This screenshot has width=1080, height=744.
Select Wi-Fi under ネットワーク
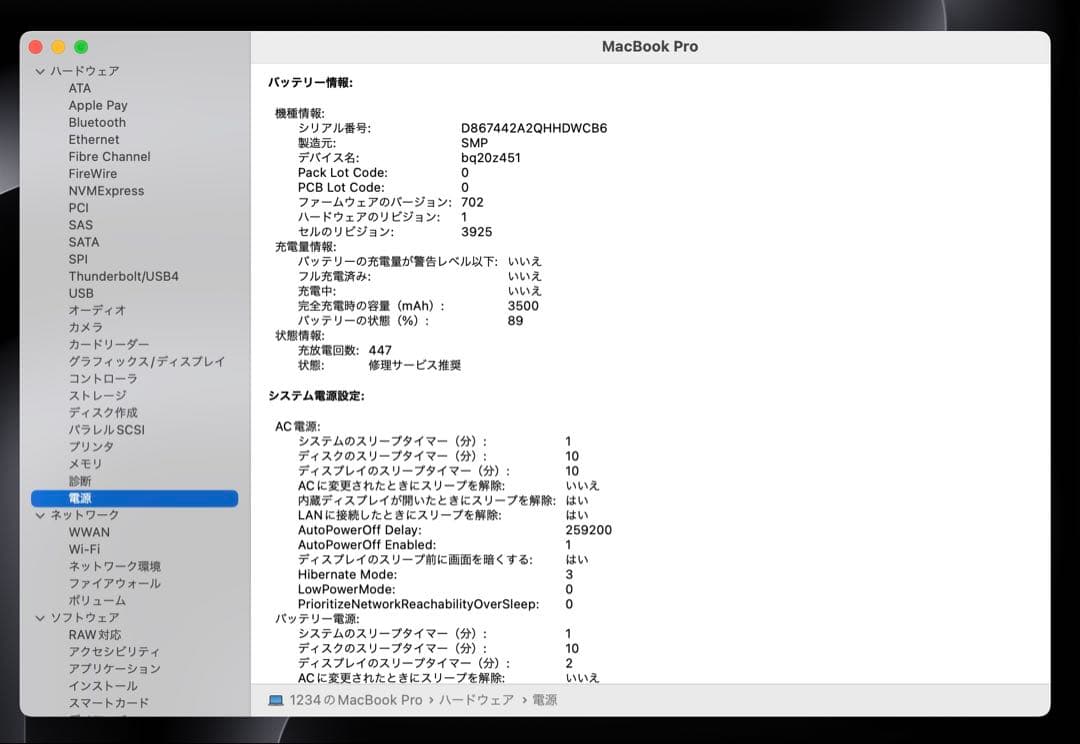pyautogui.click(x=82, y=548)
